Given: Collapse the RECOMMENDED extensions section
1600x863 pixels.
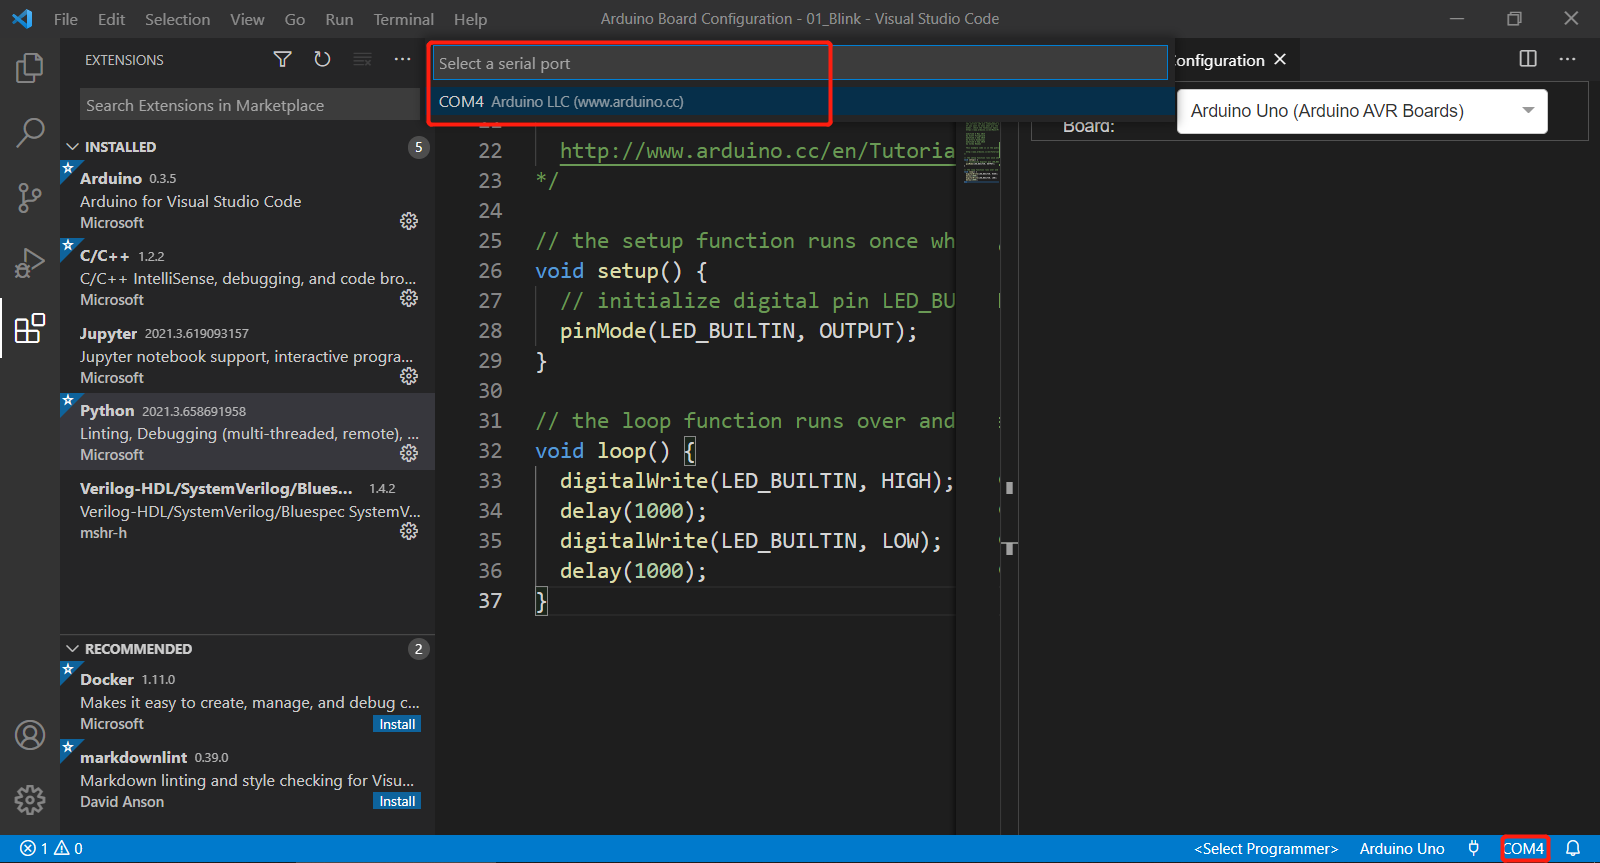Looking at the screenshot, I should tap(72, 649).
